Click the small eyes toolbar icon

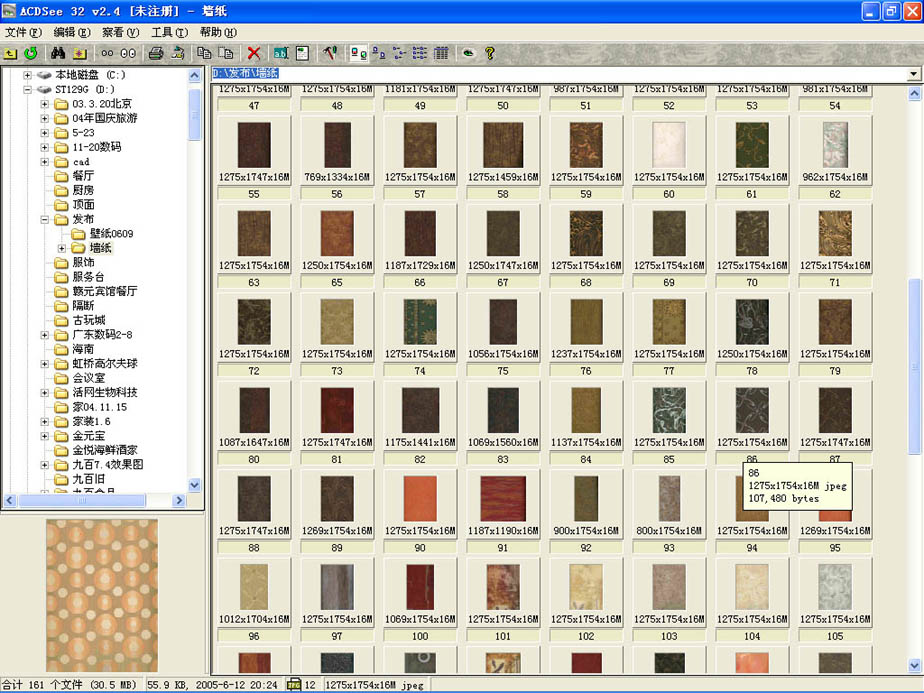107,54
